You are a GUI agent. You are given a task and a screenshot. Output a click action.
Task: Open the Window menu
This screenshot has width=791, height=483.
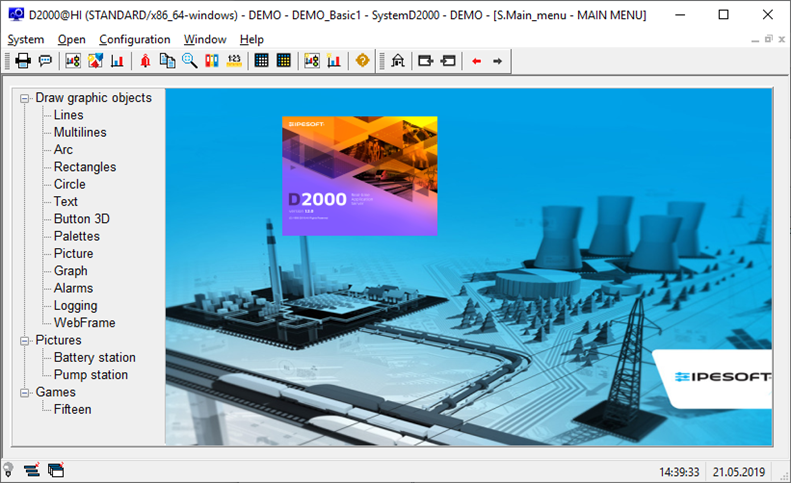pos(204,39)
